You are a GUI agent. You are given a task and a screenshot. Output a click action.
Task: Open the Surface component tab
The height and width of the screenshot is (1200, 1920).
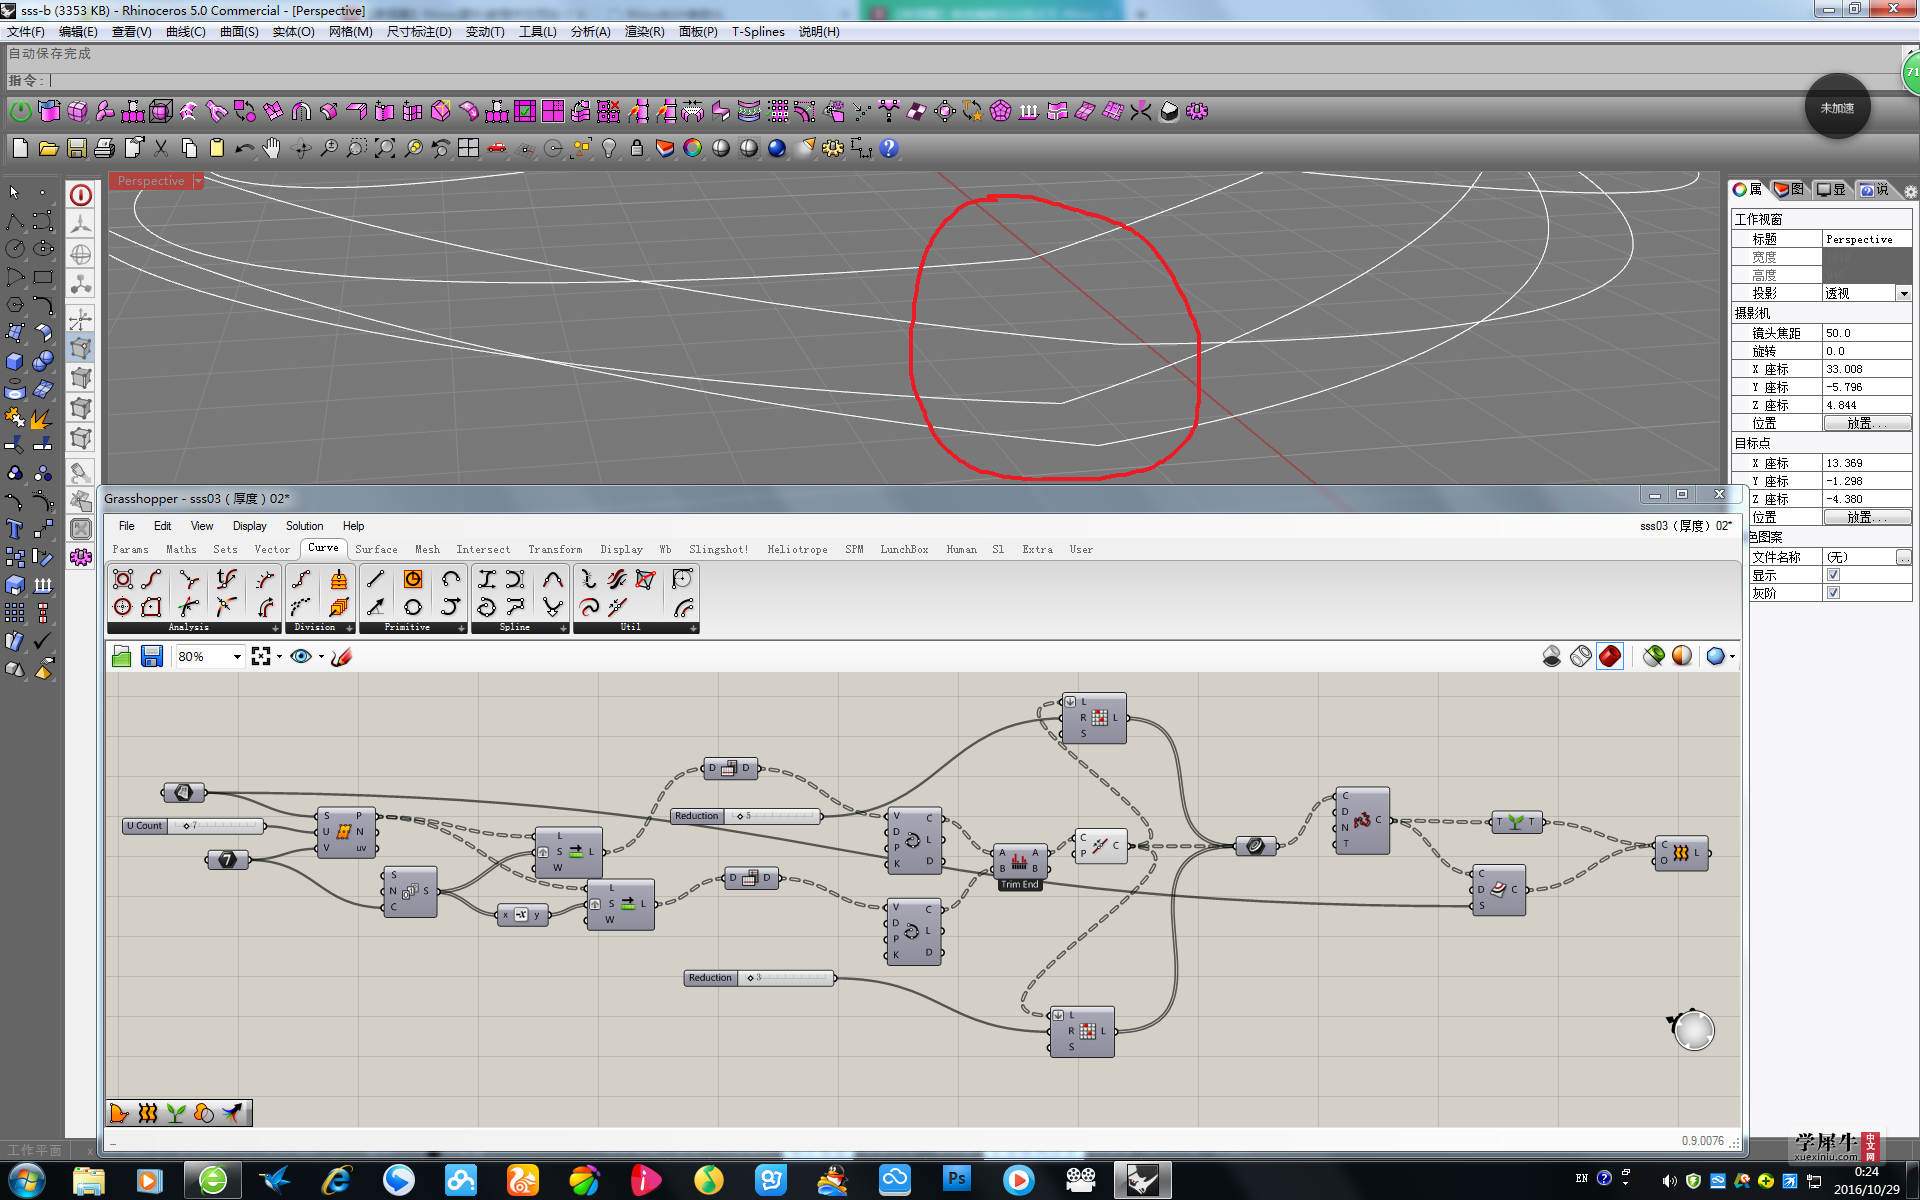[376, 549]
